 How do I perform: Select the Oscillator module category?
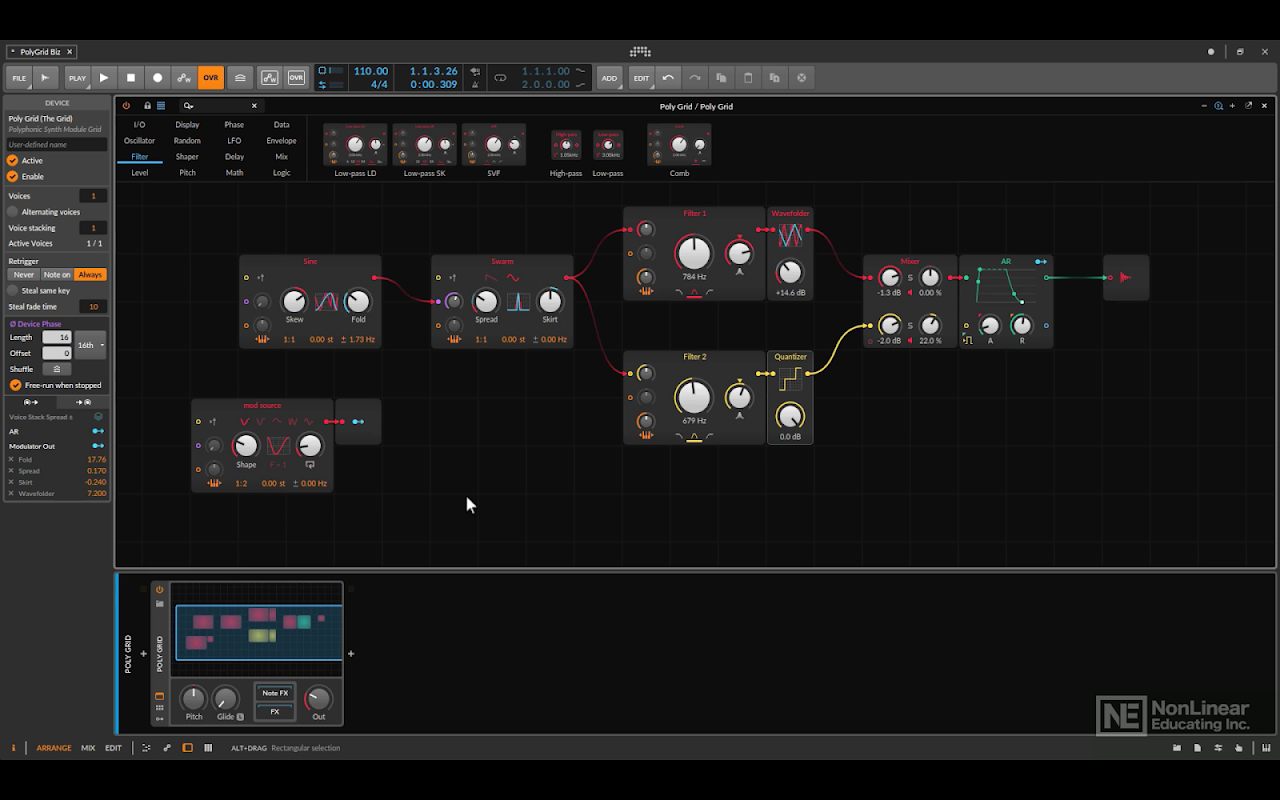tap(139, 141)
